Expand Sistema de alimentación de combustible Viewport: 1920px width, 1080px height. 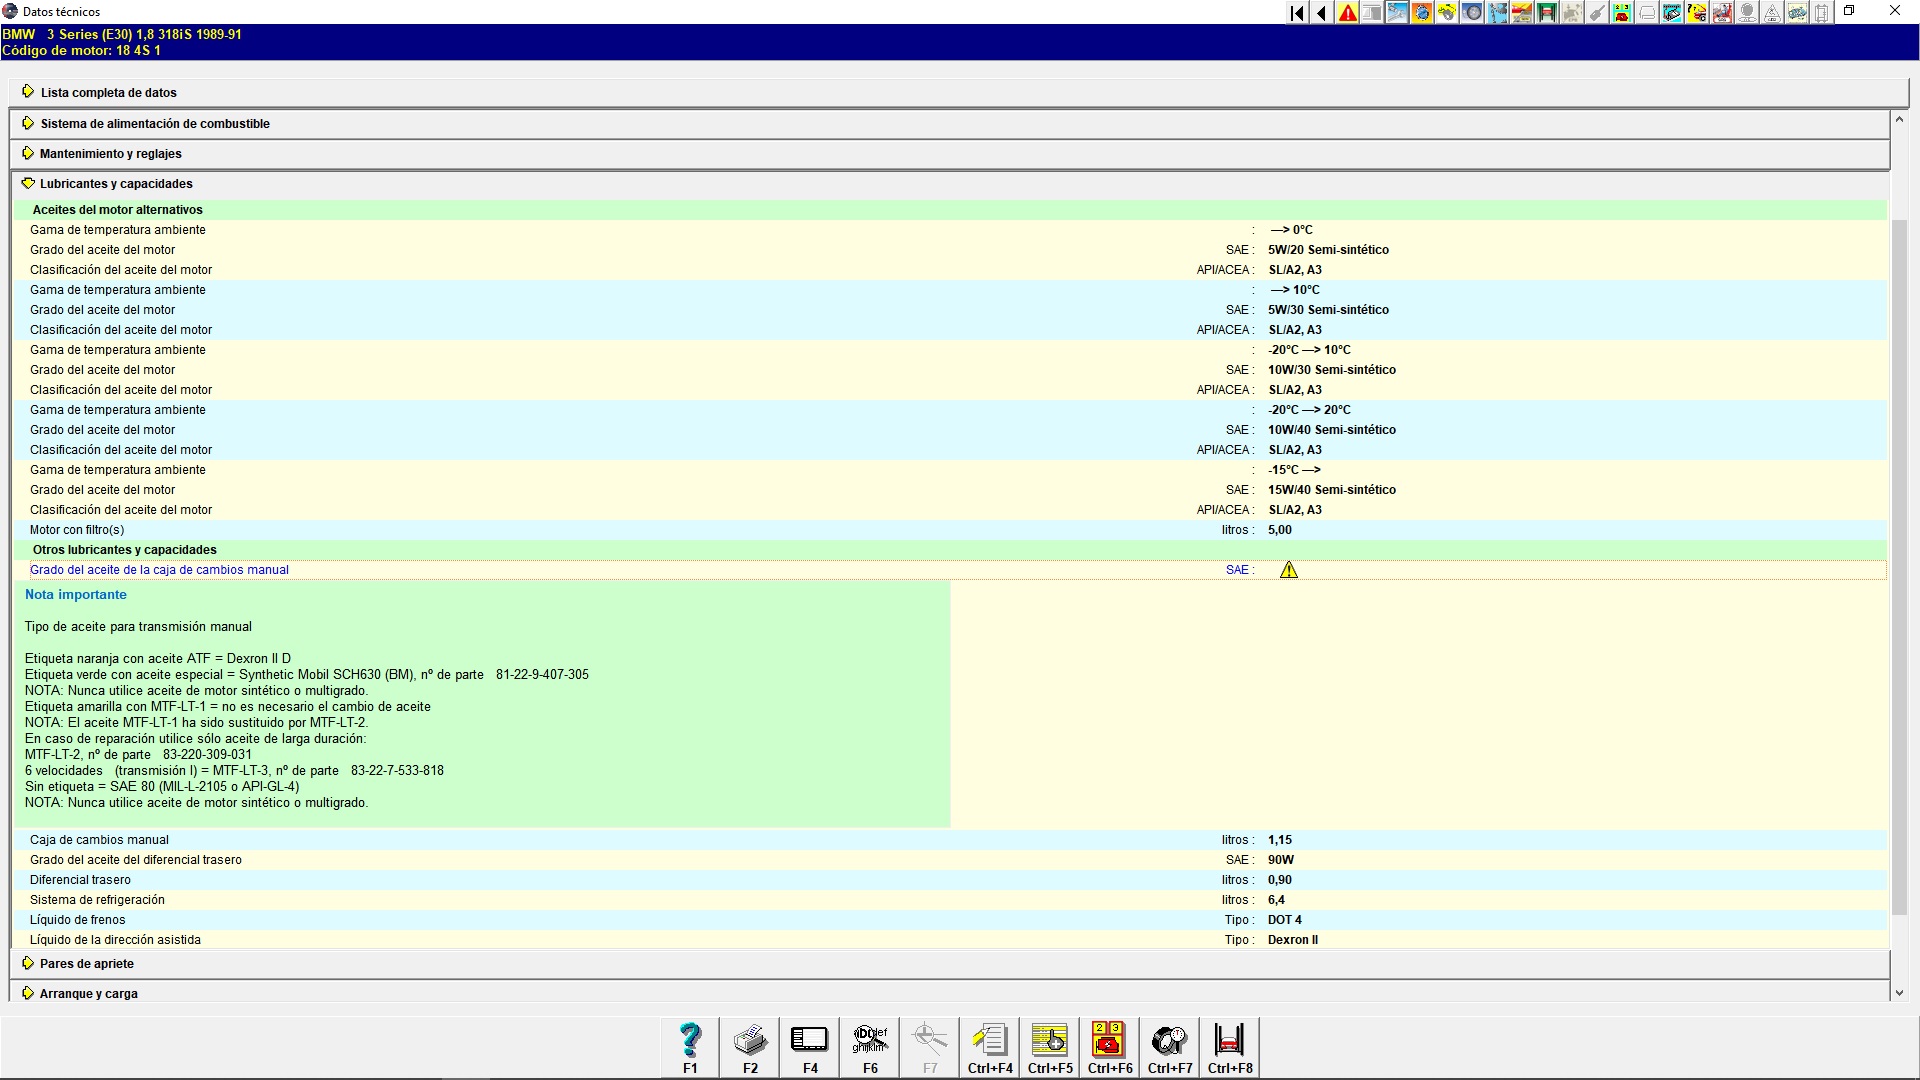154,124
